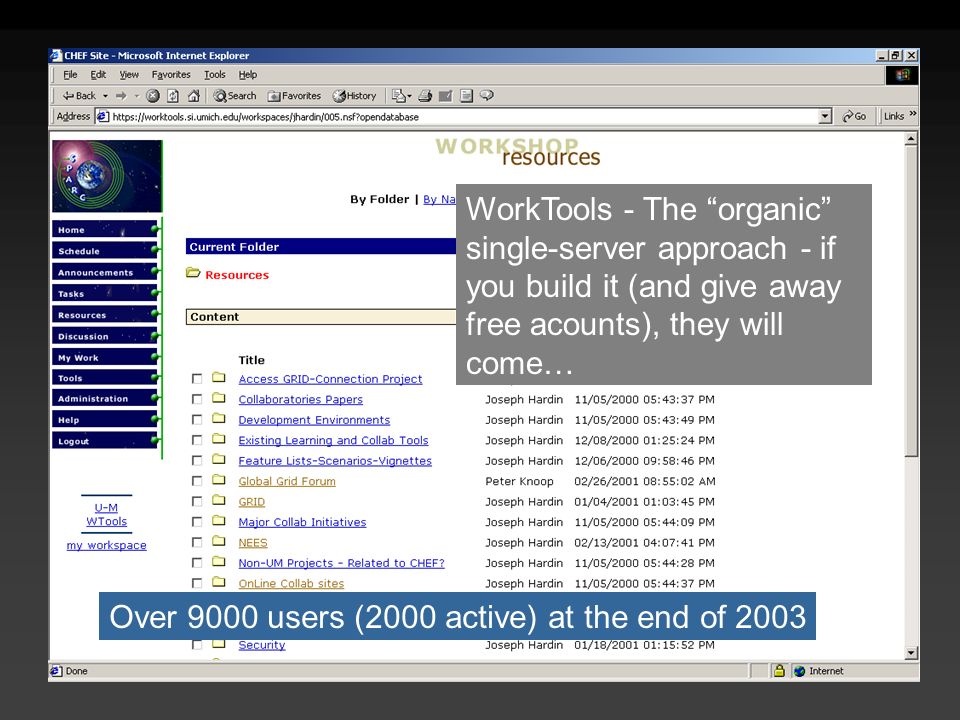Open Schedule in the sidebar
The width and height of the screenshot is (960, 720).
pyautogui.click(x=105, y=251)
